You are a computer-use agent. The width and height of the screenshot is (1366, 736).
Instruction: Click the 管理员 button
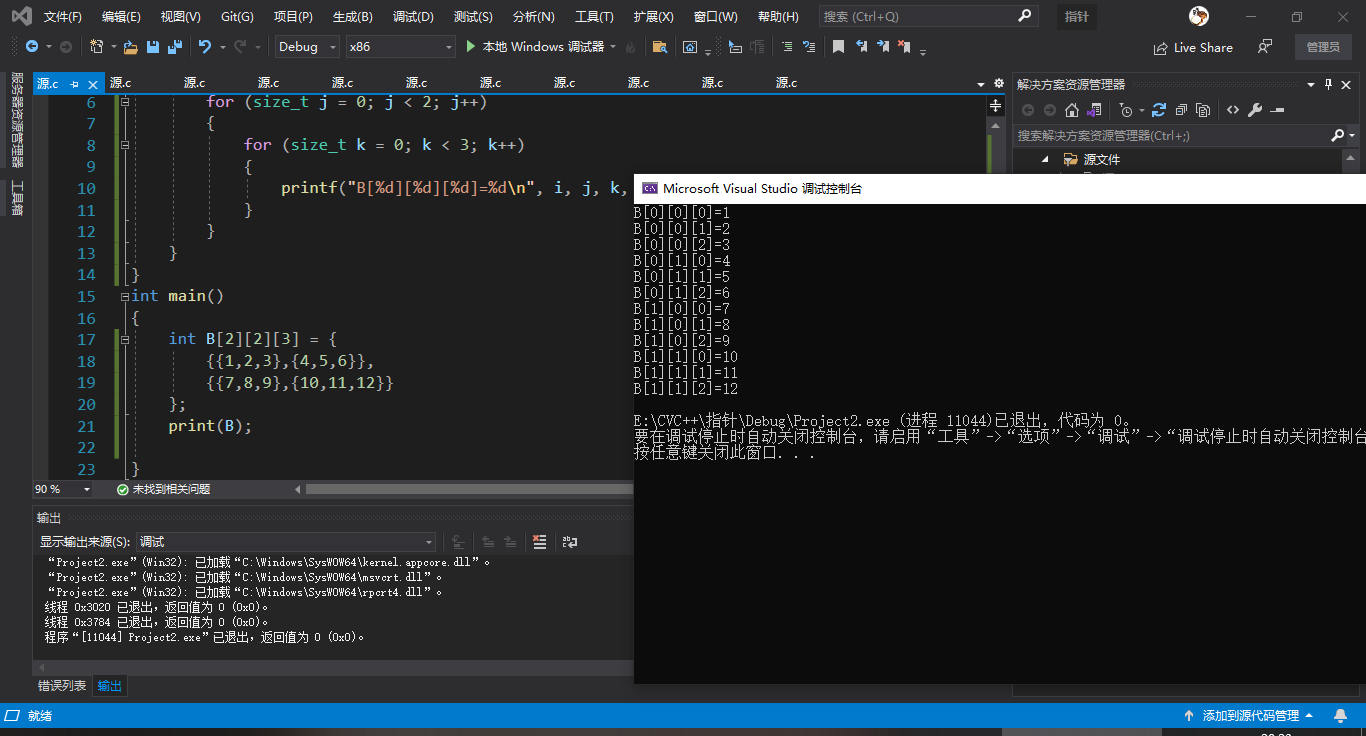1323,47
